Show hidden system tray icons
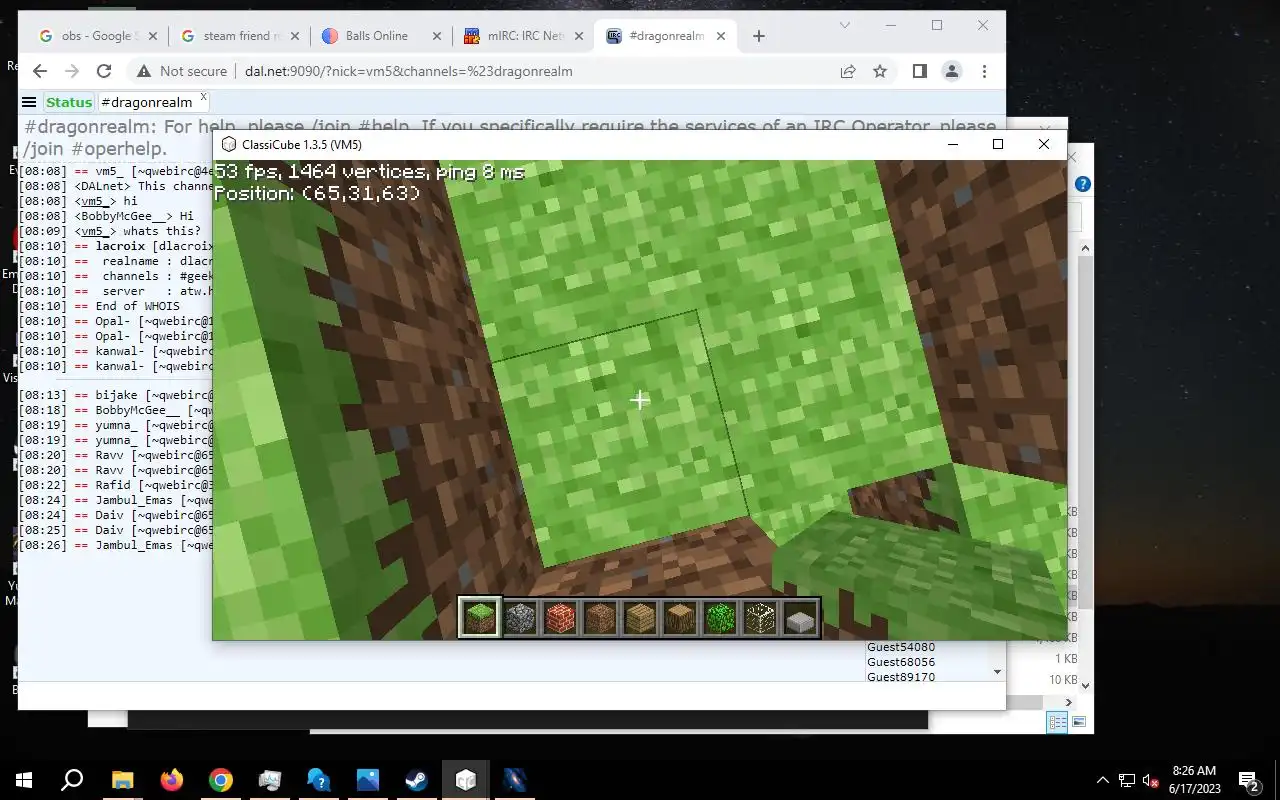 tap(1103, 780)
